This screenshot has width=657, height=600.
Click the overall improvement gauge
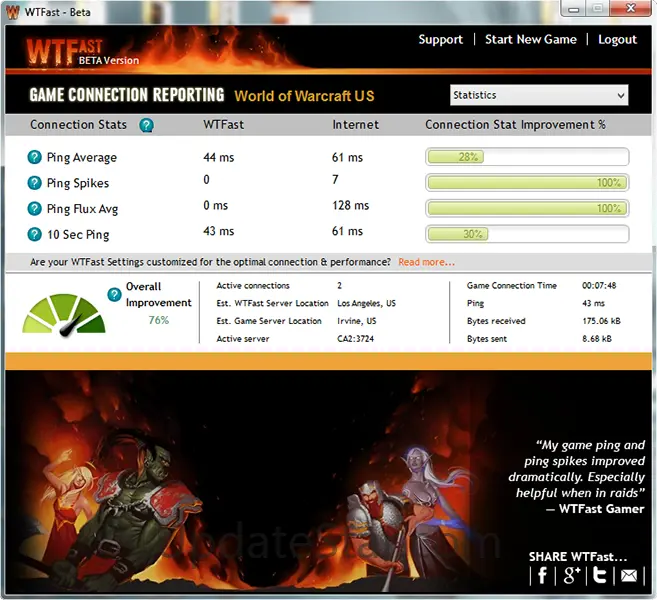coord(64,314)
